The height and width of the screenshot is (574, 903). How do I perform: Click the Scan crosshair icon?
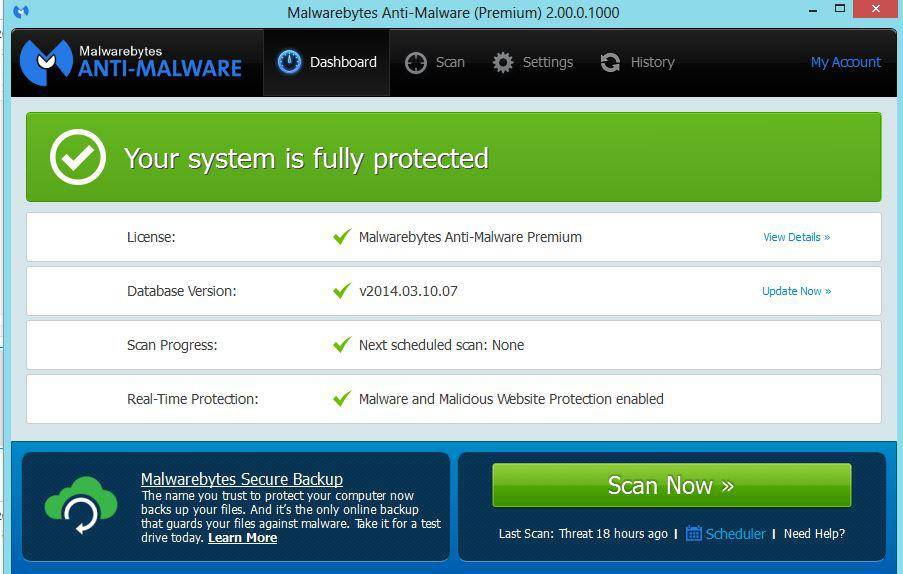pos(416,63)
